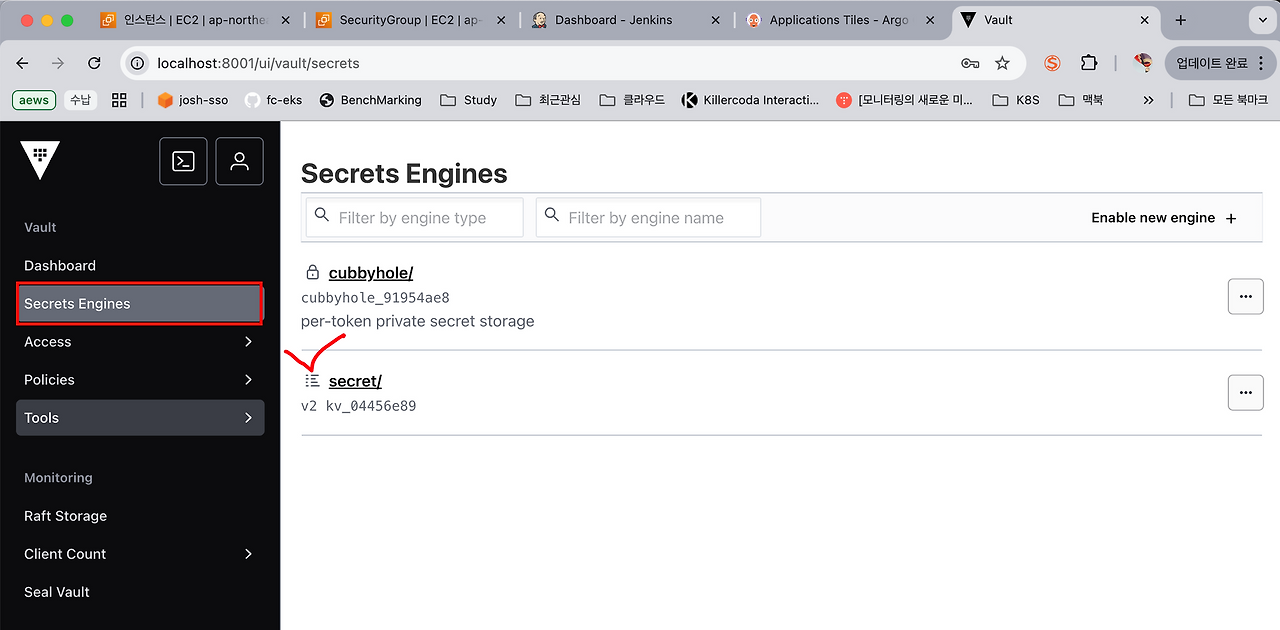Go forward with the browser forward arrow
Screen dimensions: 1280x630
coord(58,63)
